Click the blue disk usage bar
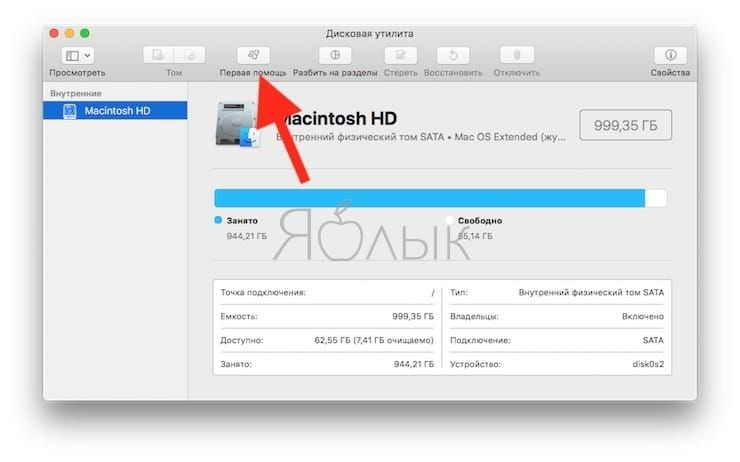Image resolution: width=740 pixels, height=462 pixels. click(x=429, y=198)
